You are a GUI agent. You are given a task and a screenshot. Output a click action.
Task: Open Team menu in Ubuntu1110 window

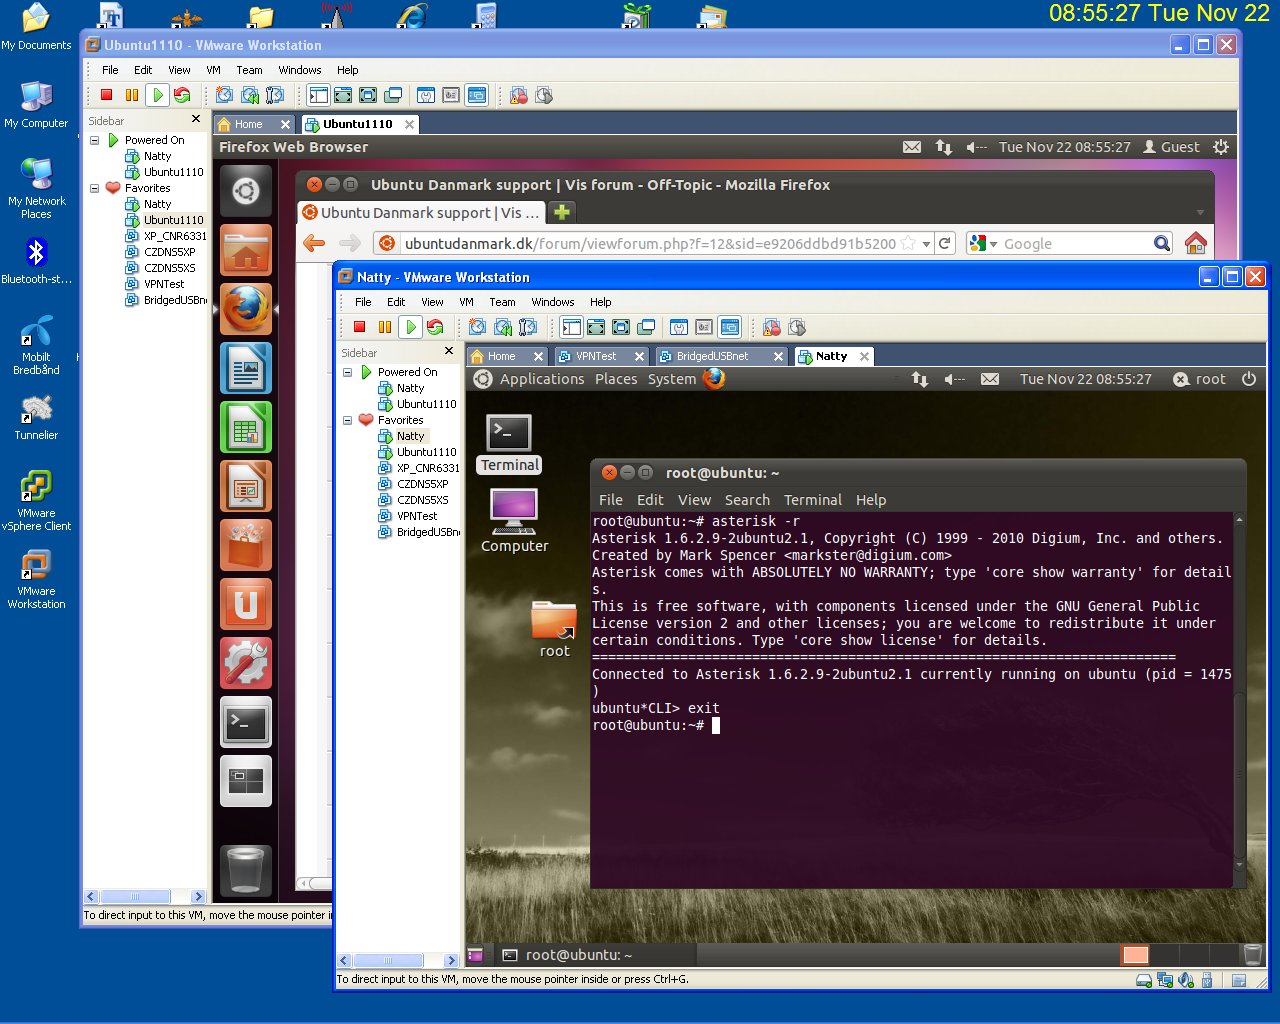coord(249,70)
